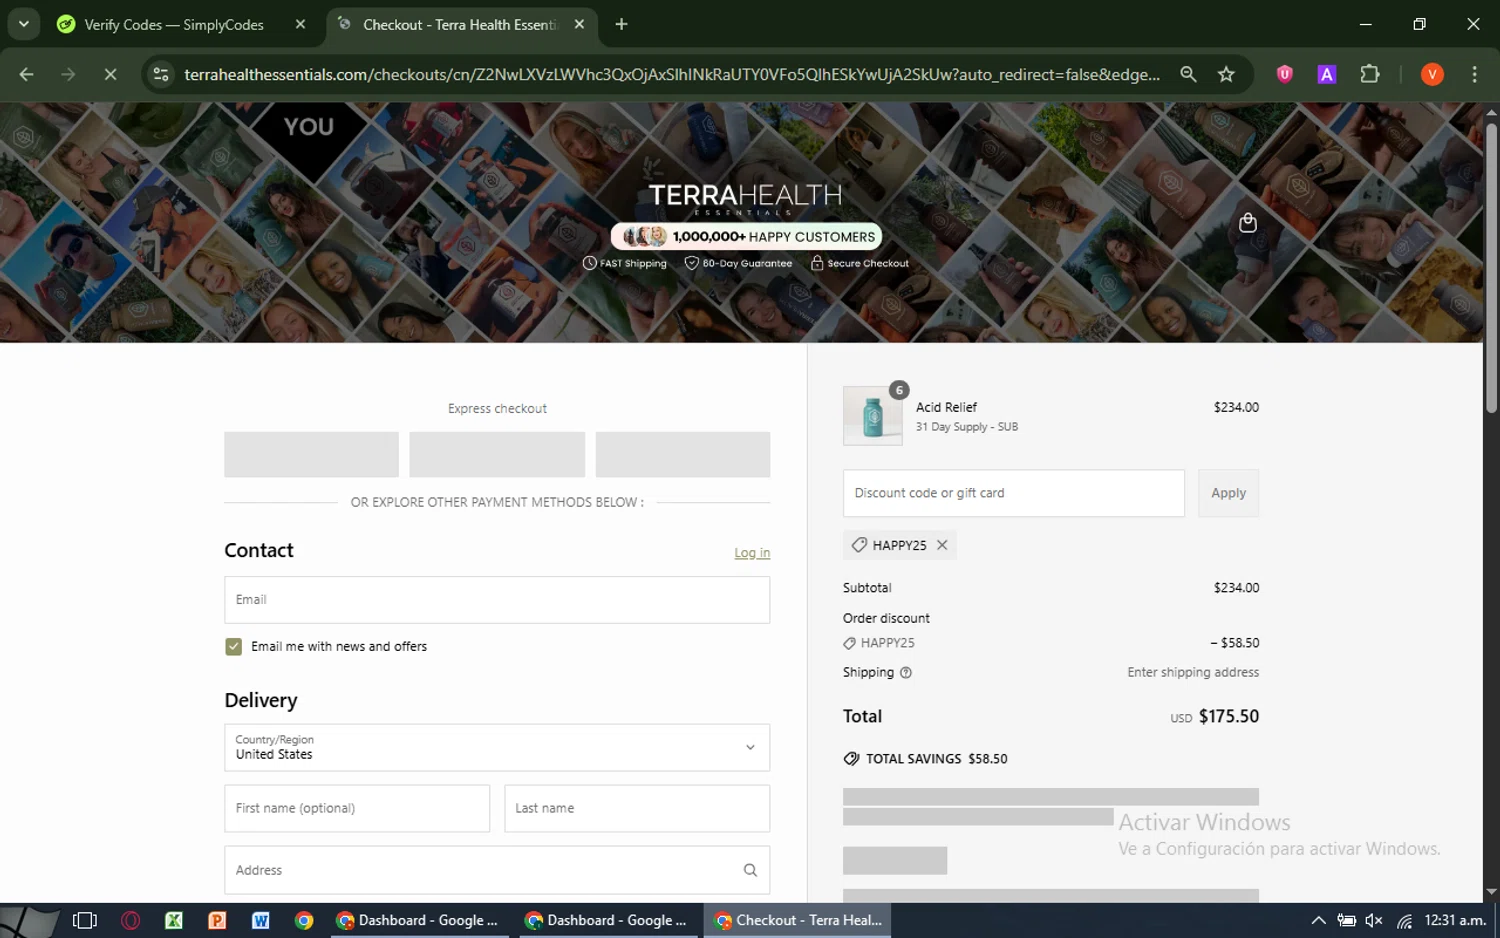Click the Terra Health Essentials logo

pyautogui.click(x=745, y=198)
